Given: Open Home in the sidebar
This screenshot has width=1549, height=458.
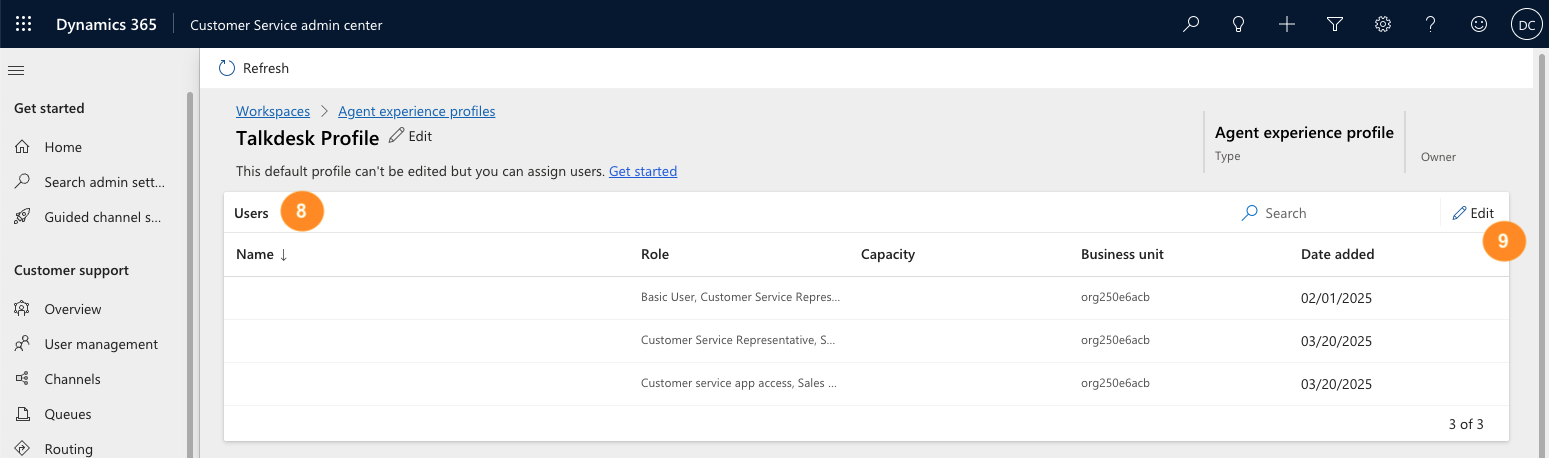Looking at the screenshot, I should pos(63,147).
